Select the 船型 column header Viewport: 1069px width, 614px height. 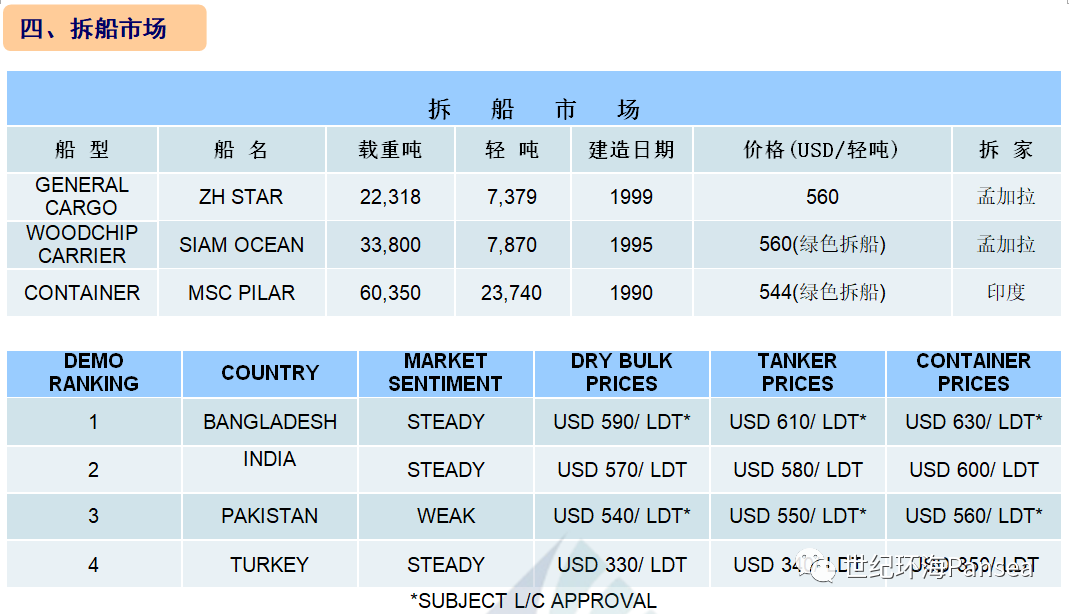pyautogui.click(x=82, y=149)
